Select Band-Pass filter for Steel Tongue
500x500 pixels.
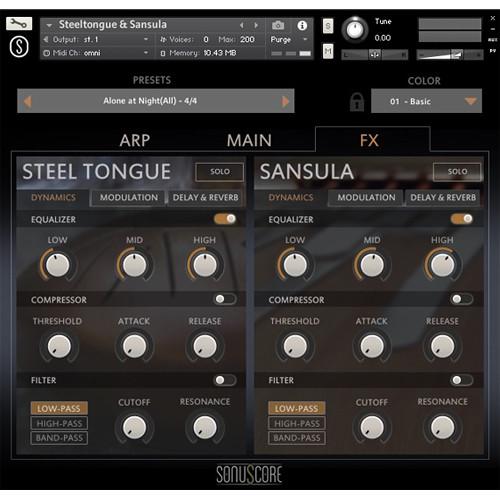[x=59, y=438]
